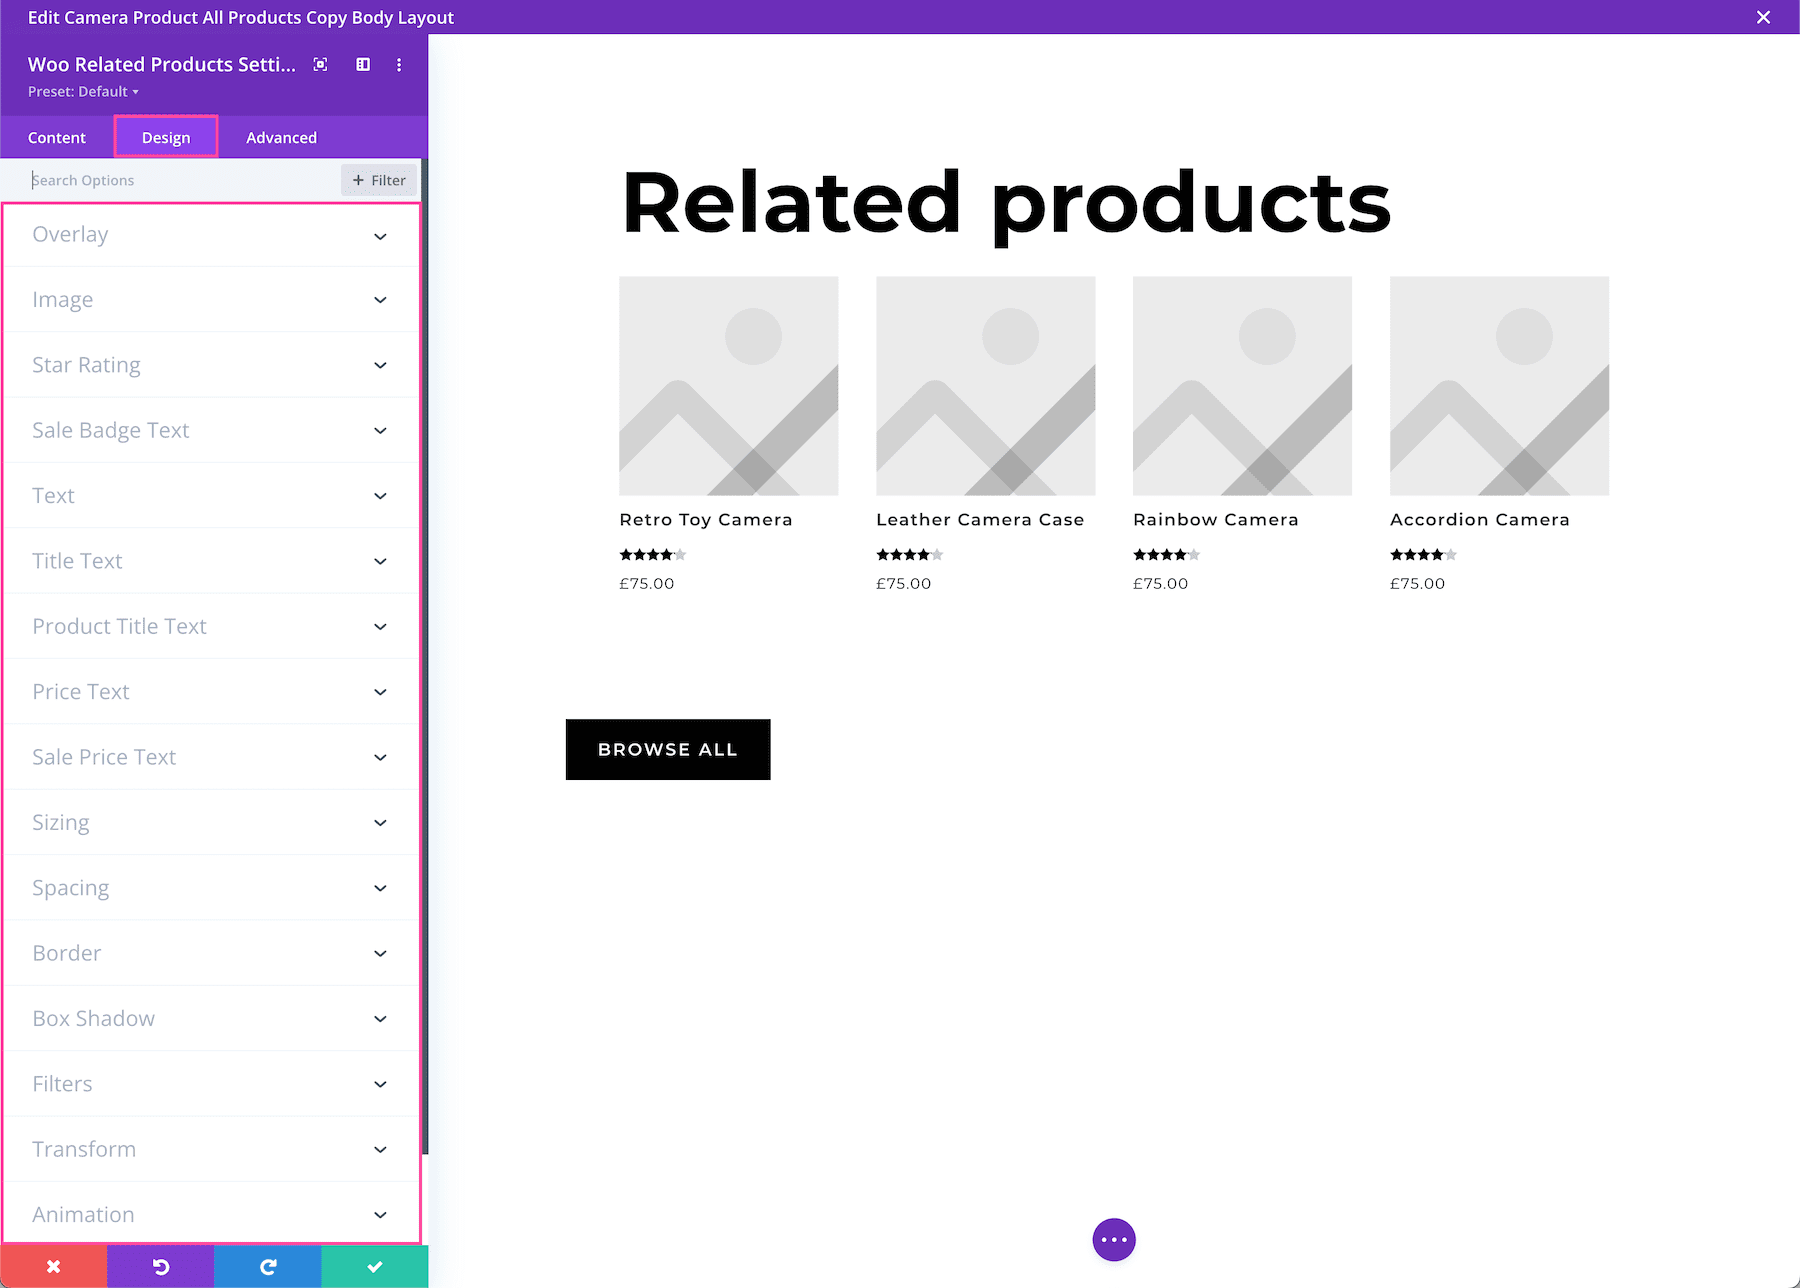Viewport: 1800px width, 1288px height.
Task: Open the purple page settings ellipsis button
Action: tap(1113, 1239)
